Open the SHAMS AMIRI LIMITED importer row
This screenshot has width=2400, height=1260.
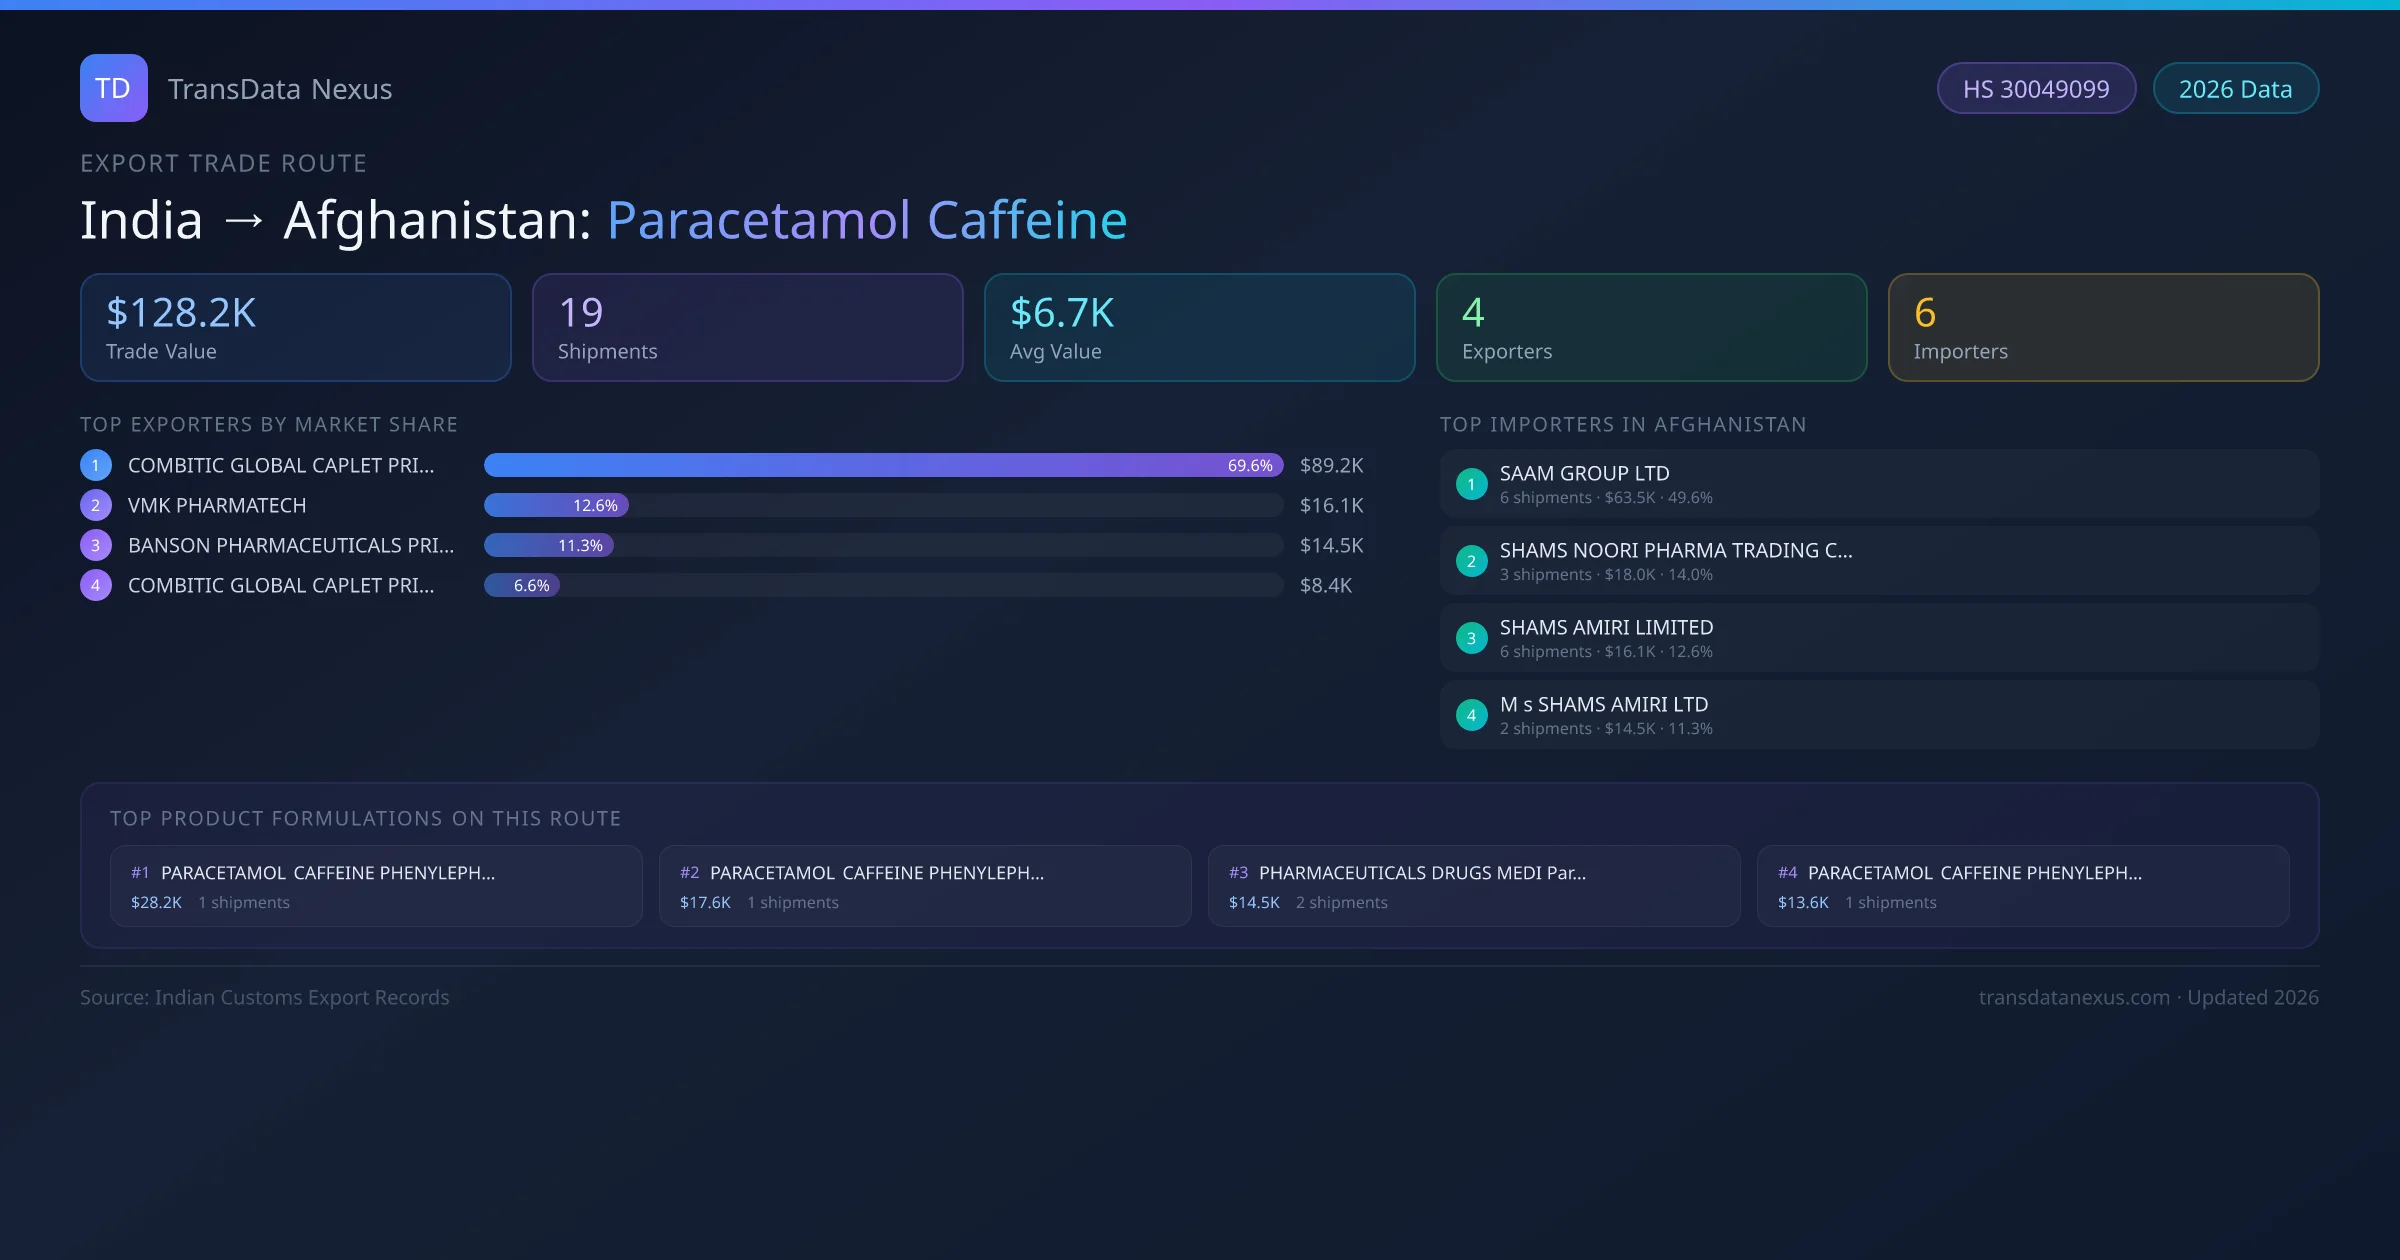coord(1878,638)
